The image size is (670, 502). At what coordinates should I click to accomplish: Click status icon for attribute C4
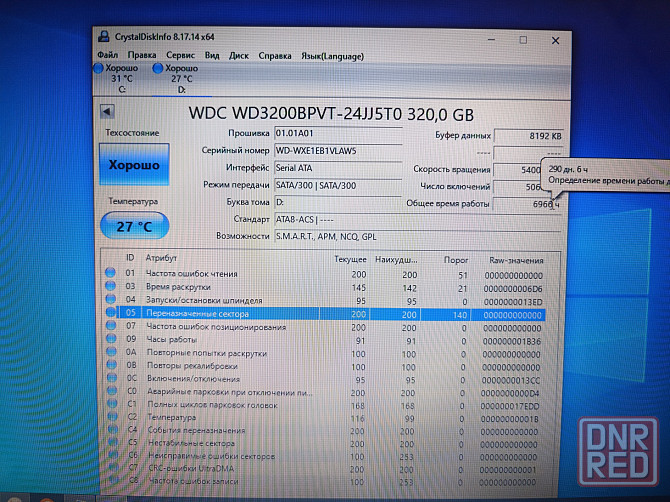[113, 429]
